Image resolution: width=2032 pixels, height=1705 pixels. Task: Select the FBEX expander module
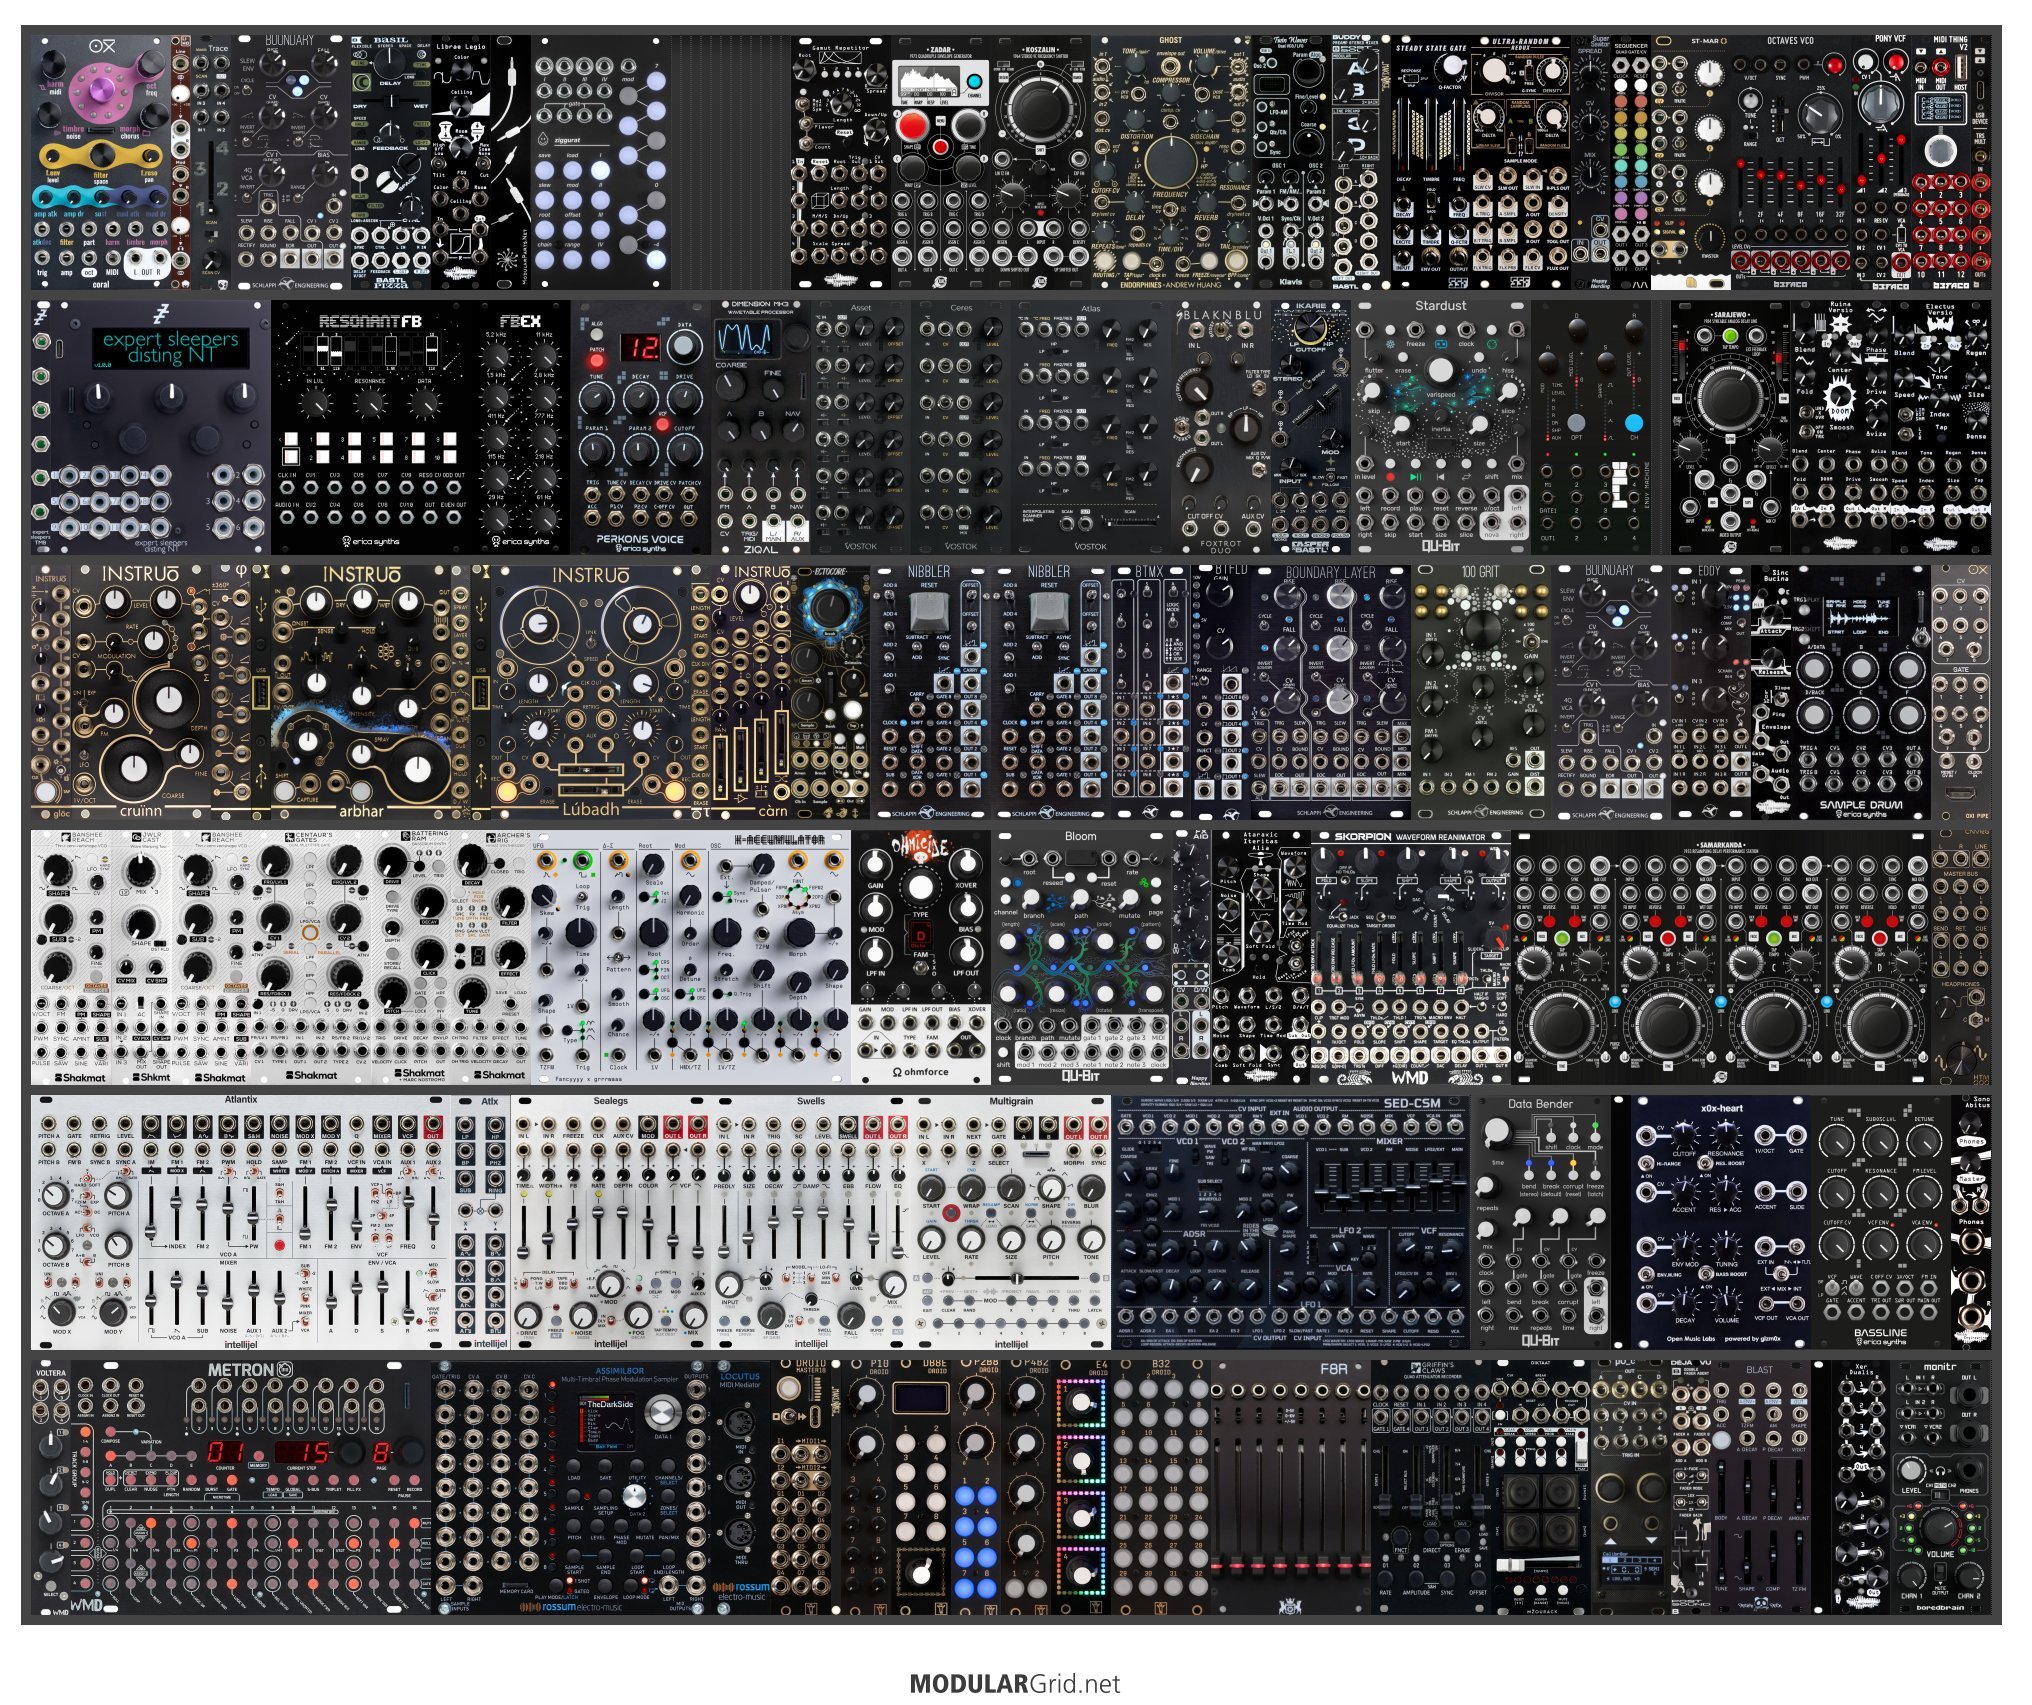pos(521,427)
